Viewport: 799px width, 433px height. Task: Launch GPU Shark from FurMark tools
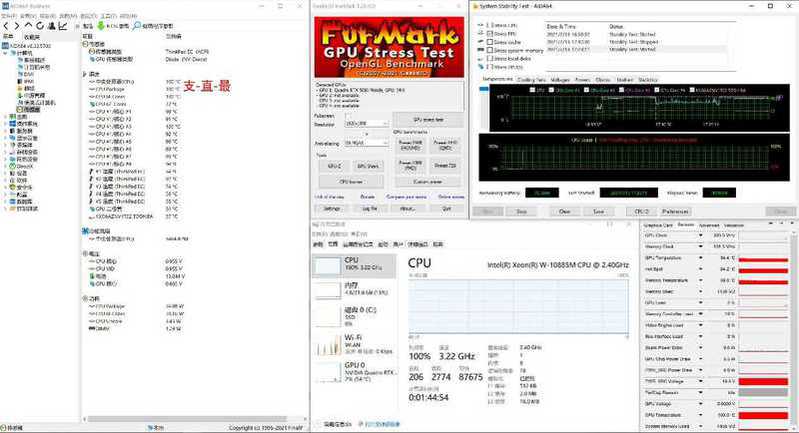[368, 166]
